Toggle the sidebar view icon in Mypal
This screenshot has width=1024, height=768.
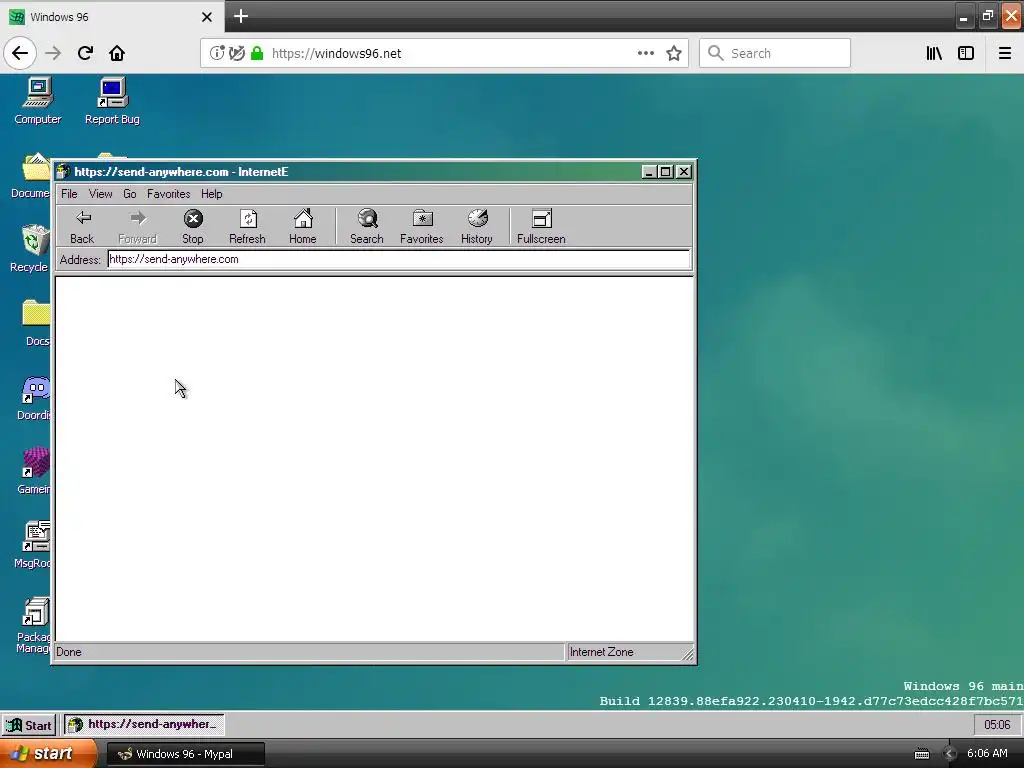[x=966, y=53]
